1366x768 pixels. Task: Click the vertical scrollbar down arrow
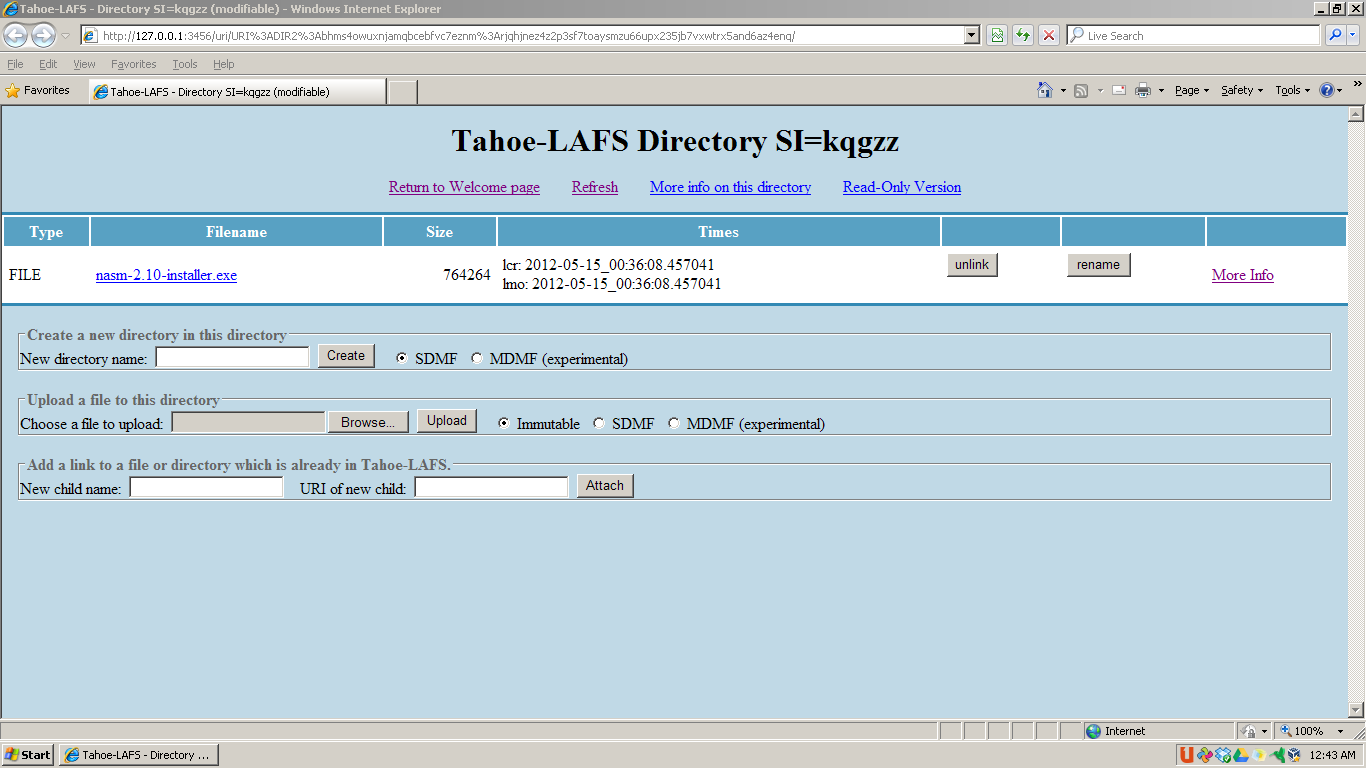click(1356, 709)
